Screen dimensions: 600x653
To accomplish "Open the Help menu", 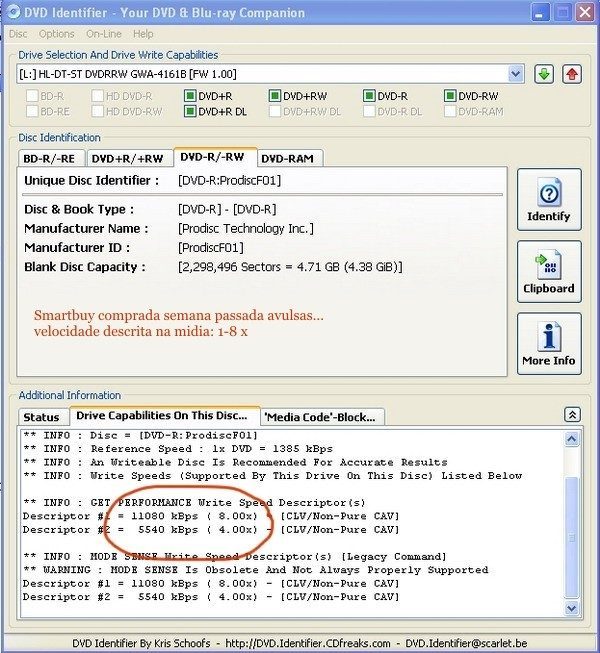I will pos(143,34).
